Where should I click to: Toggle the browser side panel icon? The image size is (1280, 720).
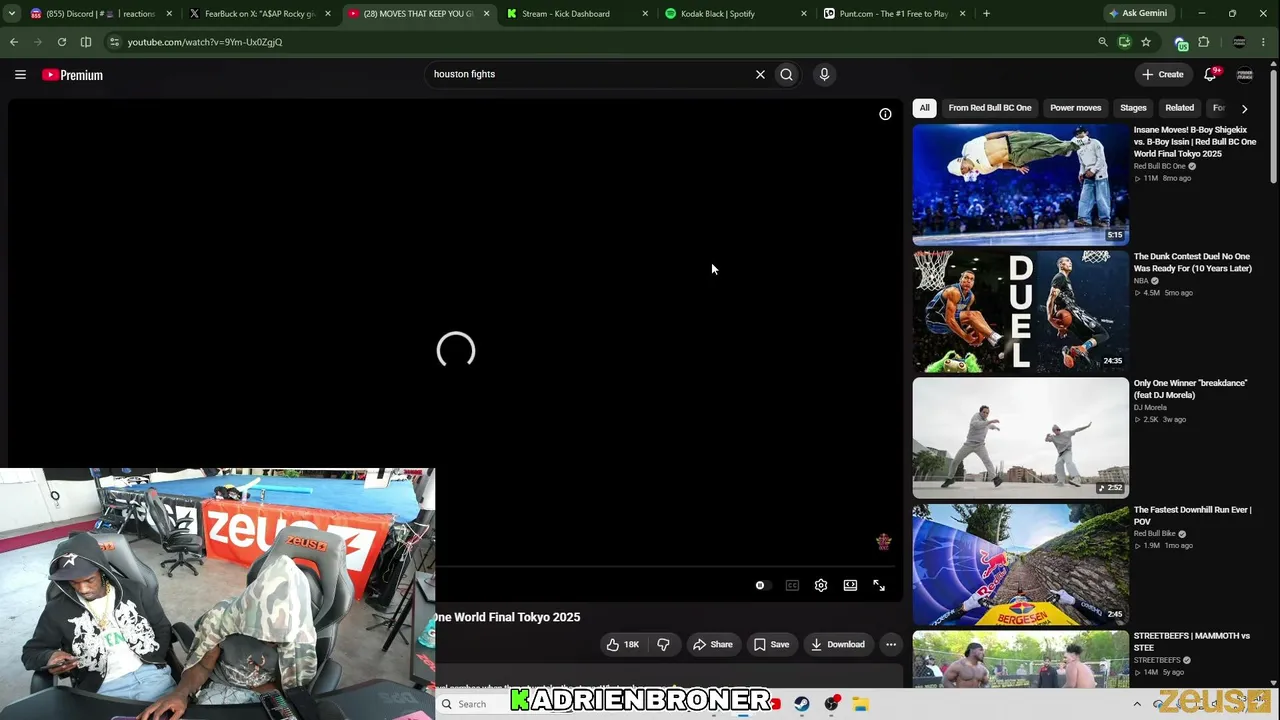click(86, 42)
